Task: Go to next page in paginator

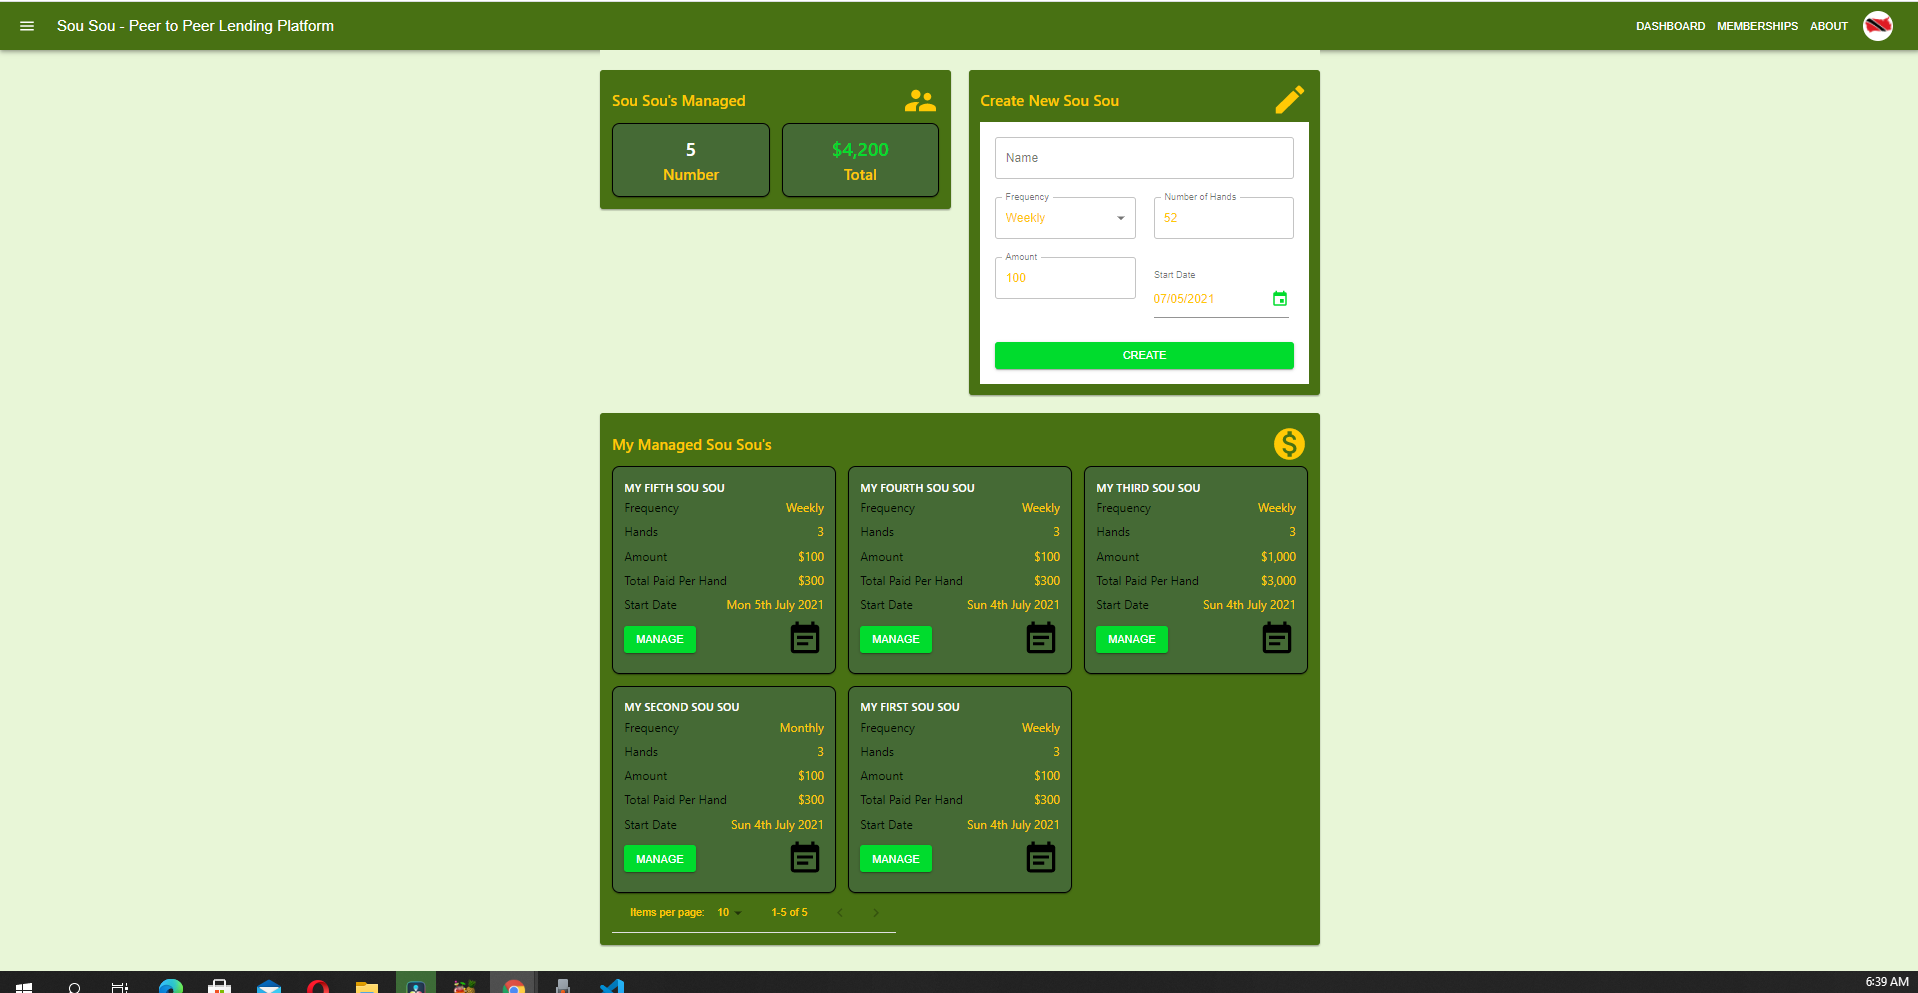Action: (876, 912)
